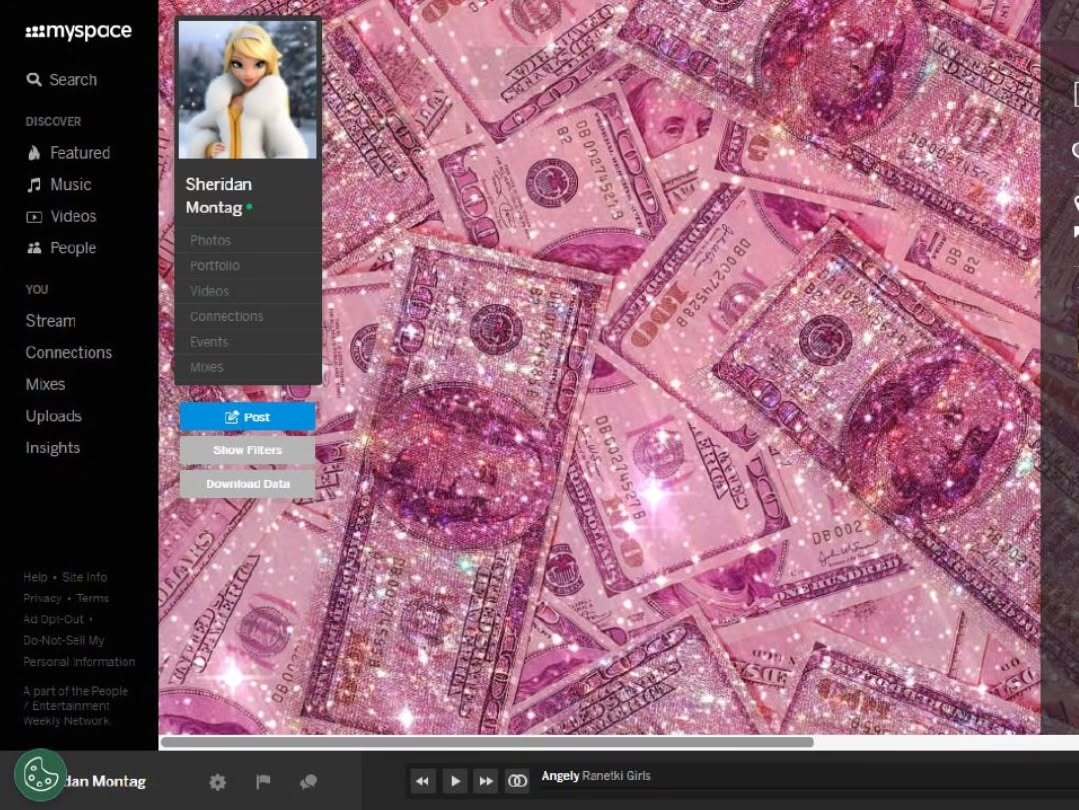Open the chat bubbles icon
Image resolution: width=1079 pixels, height=810 pixels.
coord(308,782)
